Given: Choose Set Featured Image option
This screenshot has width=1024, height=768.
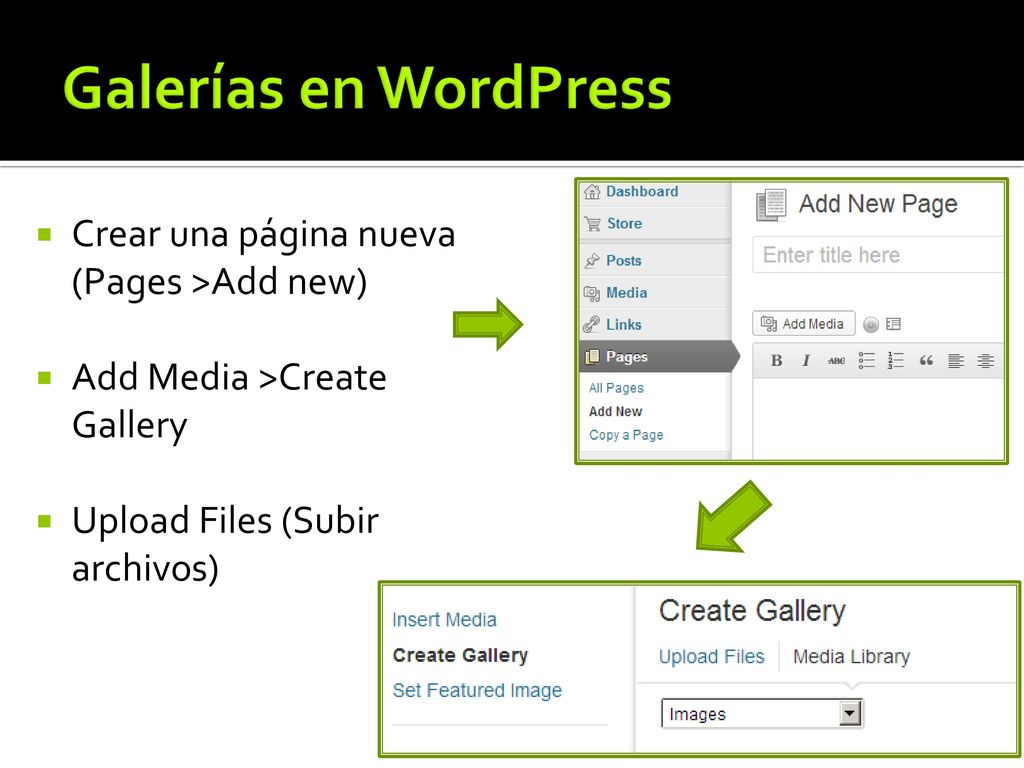Looking at the screenshot, I should (477, 690).
